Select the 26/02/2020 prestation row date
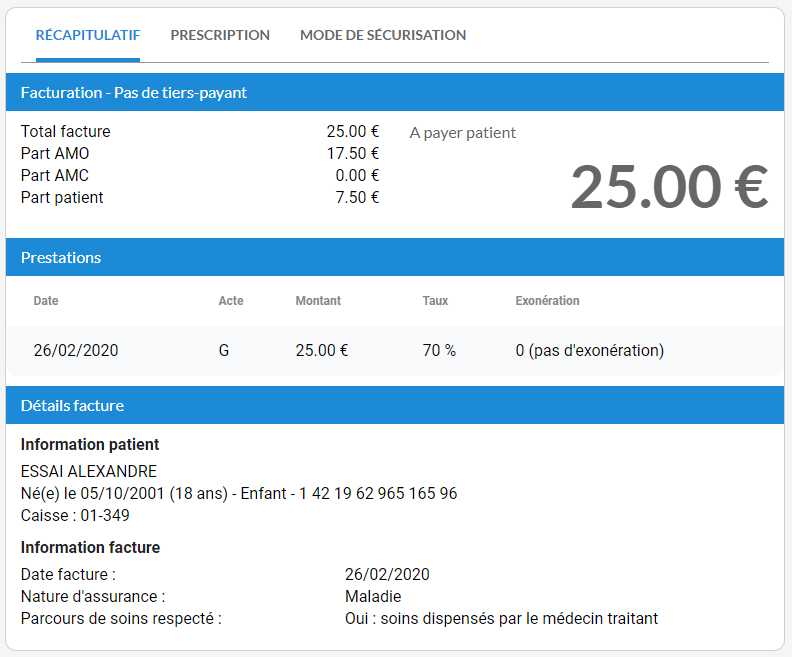The height and width of the screenshot is (657, 792). [x=76, y=350]
